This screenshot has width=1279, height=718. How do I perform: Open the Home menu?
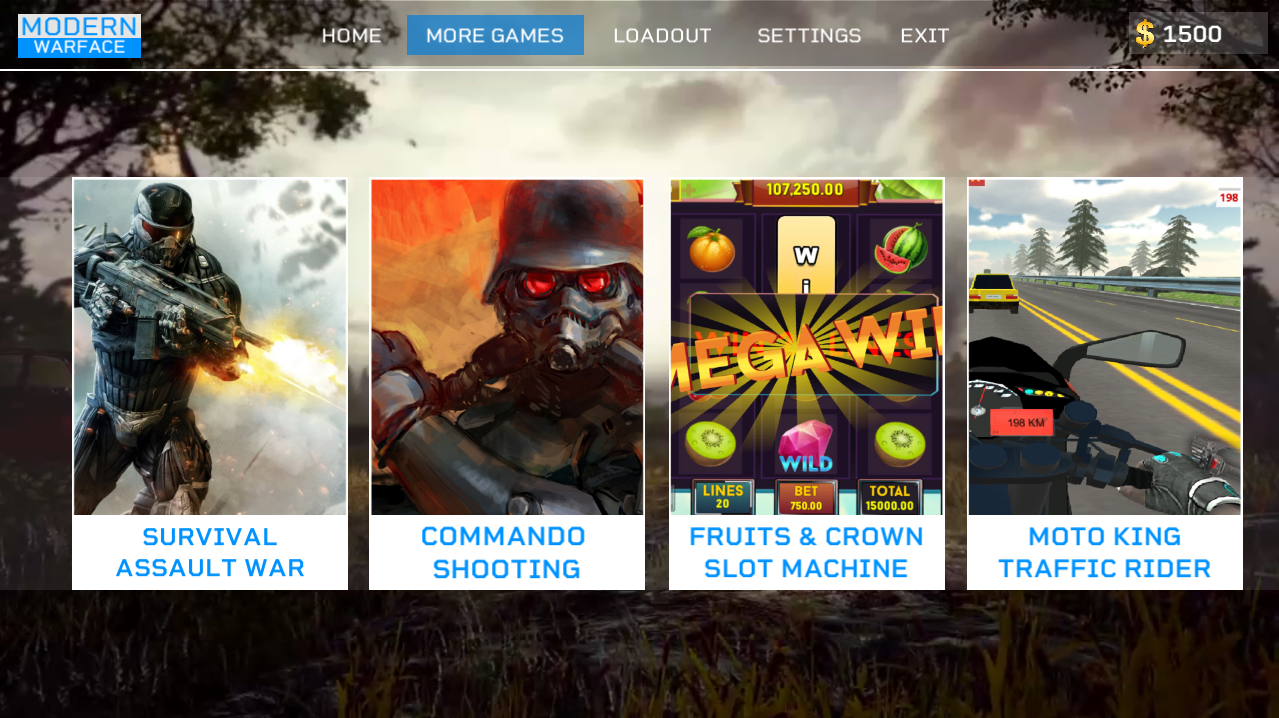pos(351,36)
